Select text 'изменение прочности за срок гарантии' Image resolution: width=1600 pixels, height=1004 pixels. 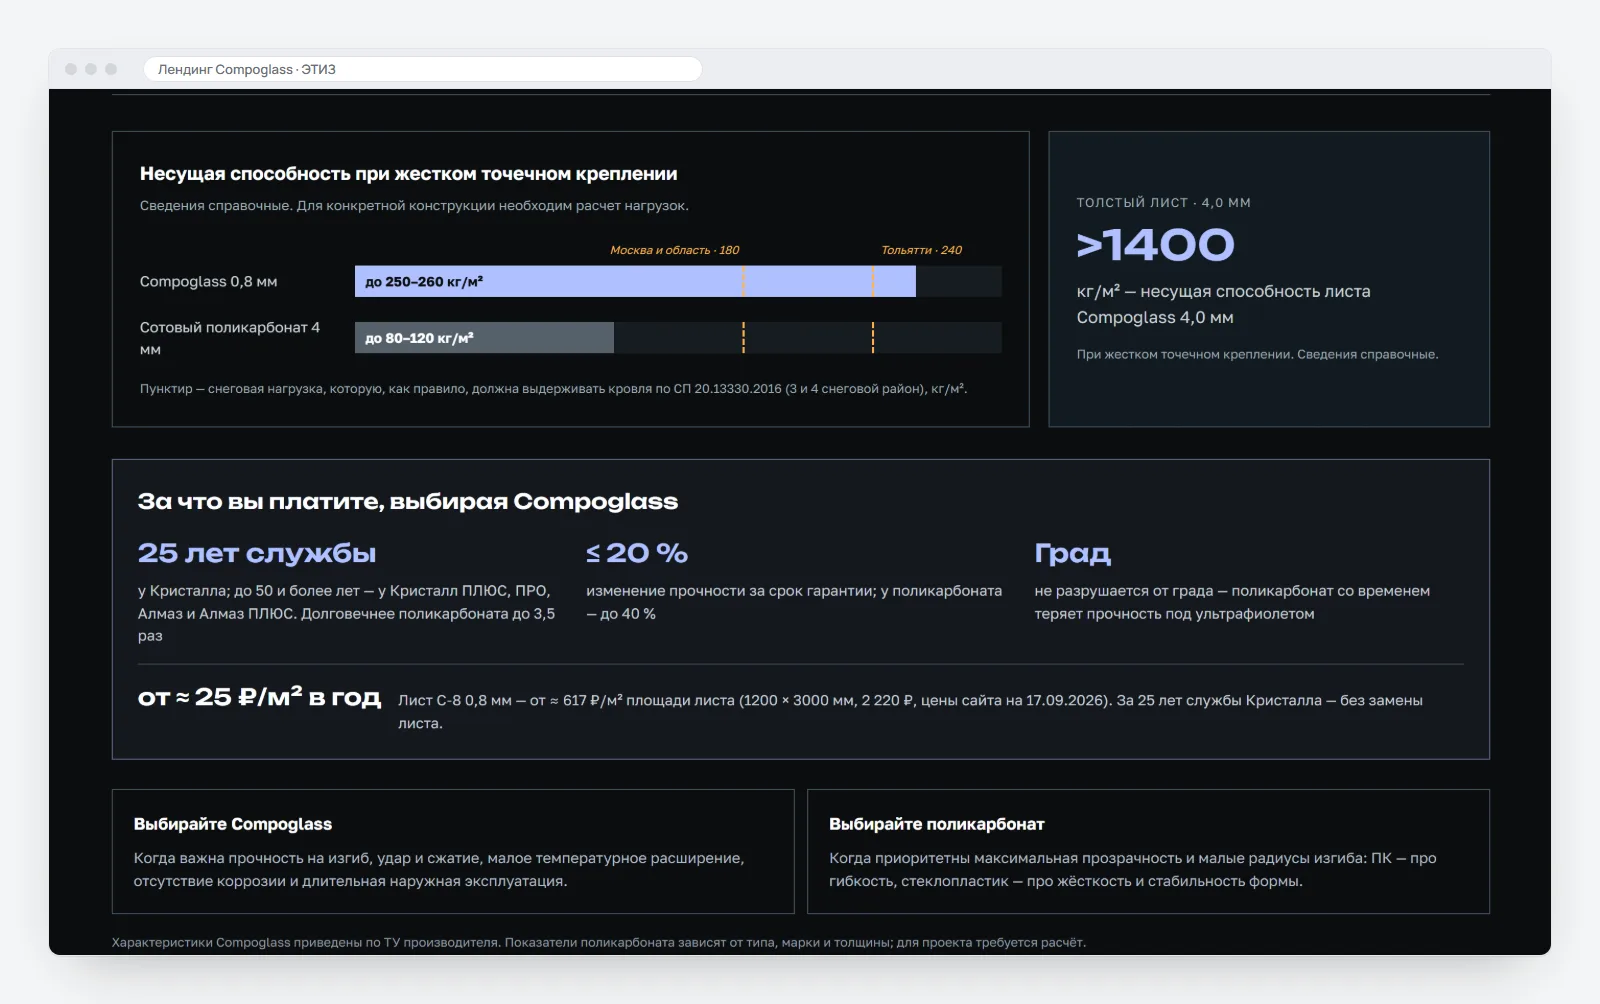(729, 591)
